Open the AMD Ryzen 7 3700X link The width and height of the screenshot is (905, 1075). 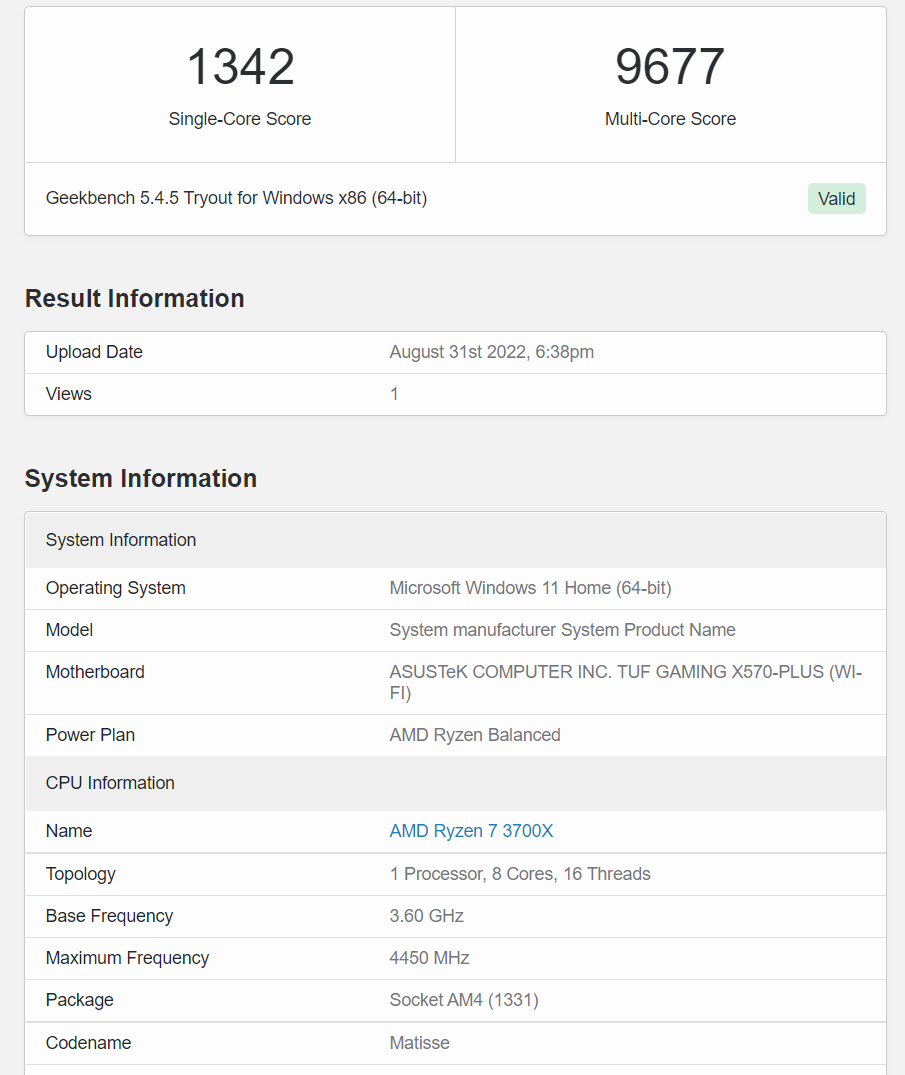coord(471,831)
